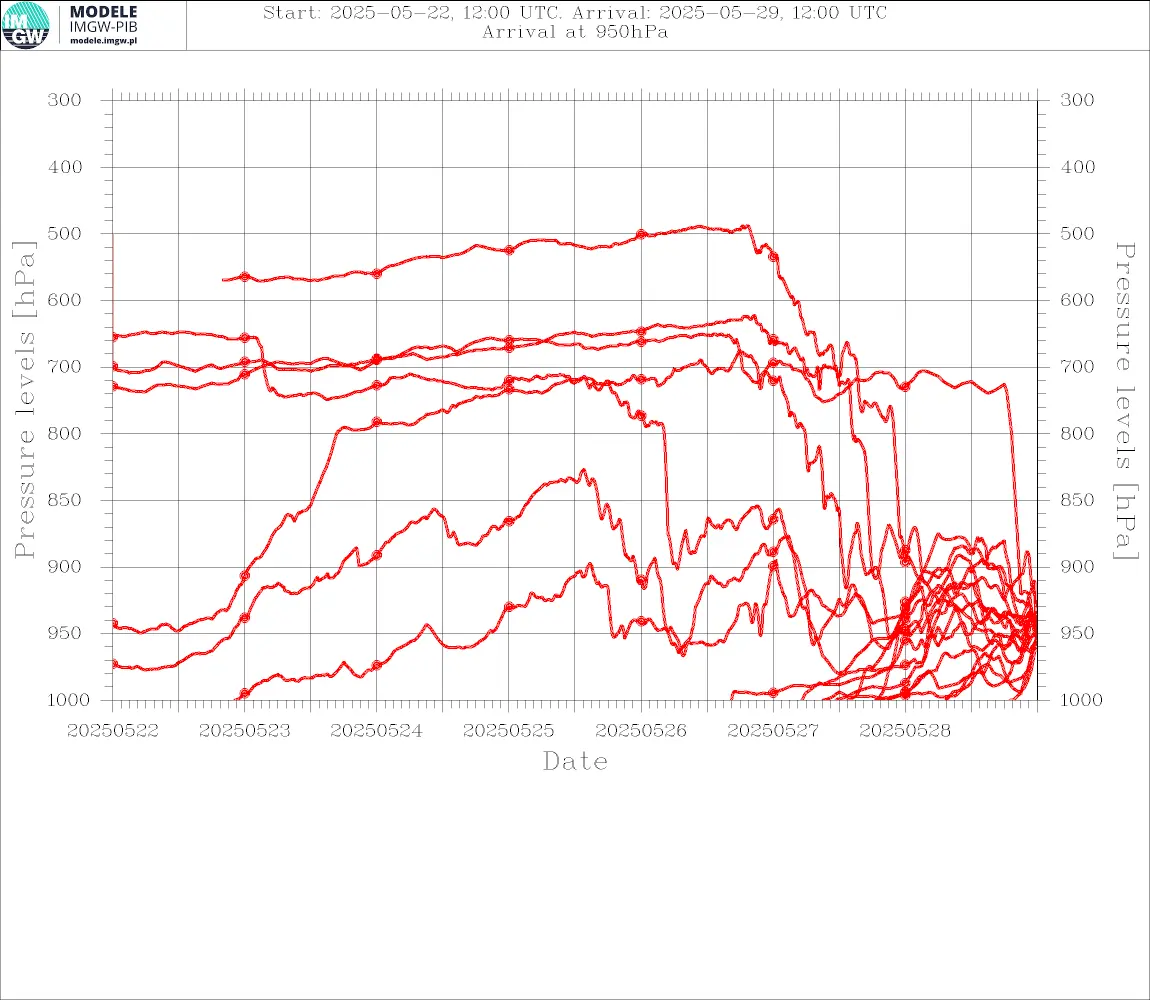Click the right axis 300 label
Image resolution: width=1150 pixels, height=1000 pixels.
[1077, 100]
